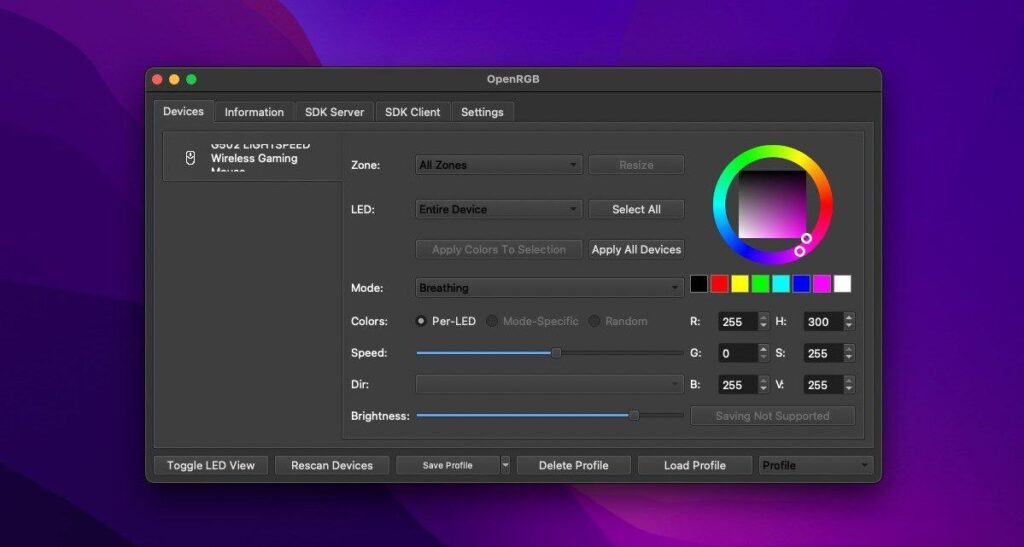Click the Saving Not Supported button
This screenshot has height=547, width=1024.
773,416
